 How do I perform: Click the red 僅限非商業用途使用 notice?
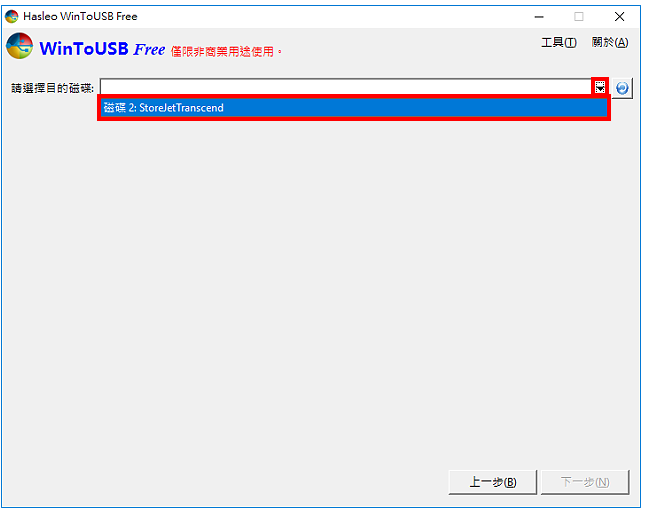226,52
